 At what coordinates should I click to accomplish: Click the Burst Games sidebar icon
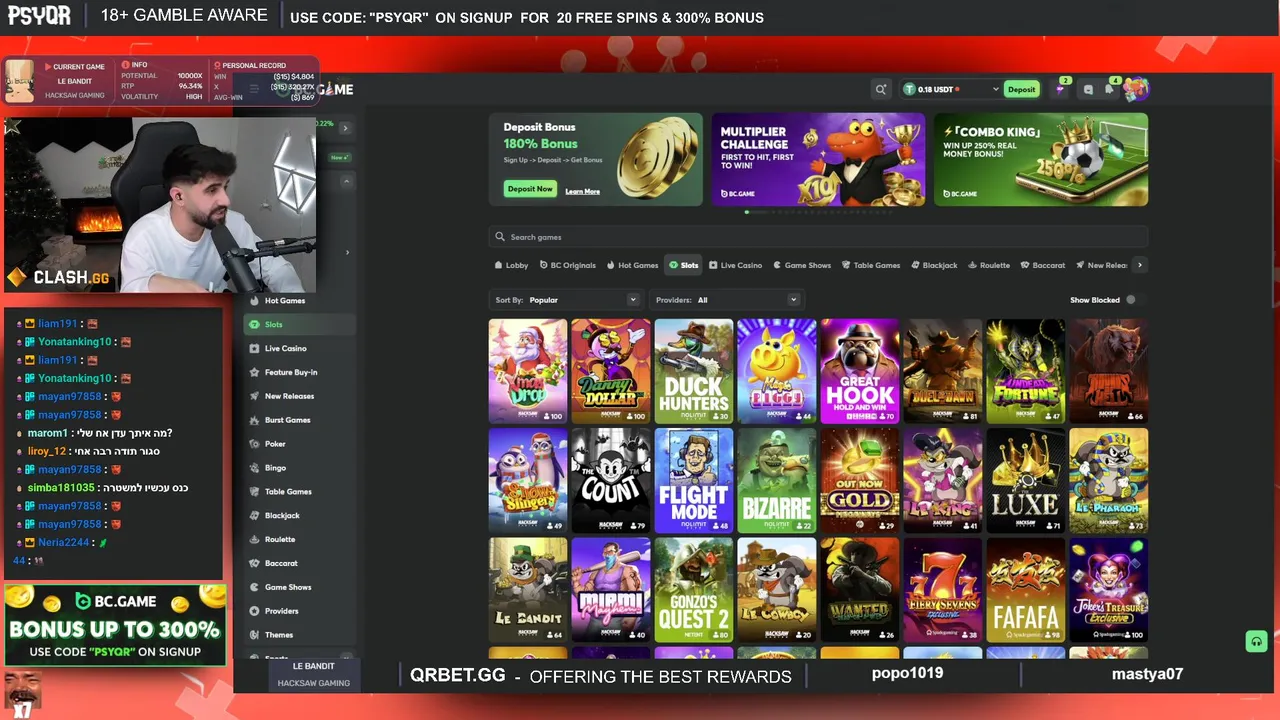coord(254,420)
